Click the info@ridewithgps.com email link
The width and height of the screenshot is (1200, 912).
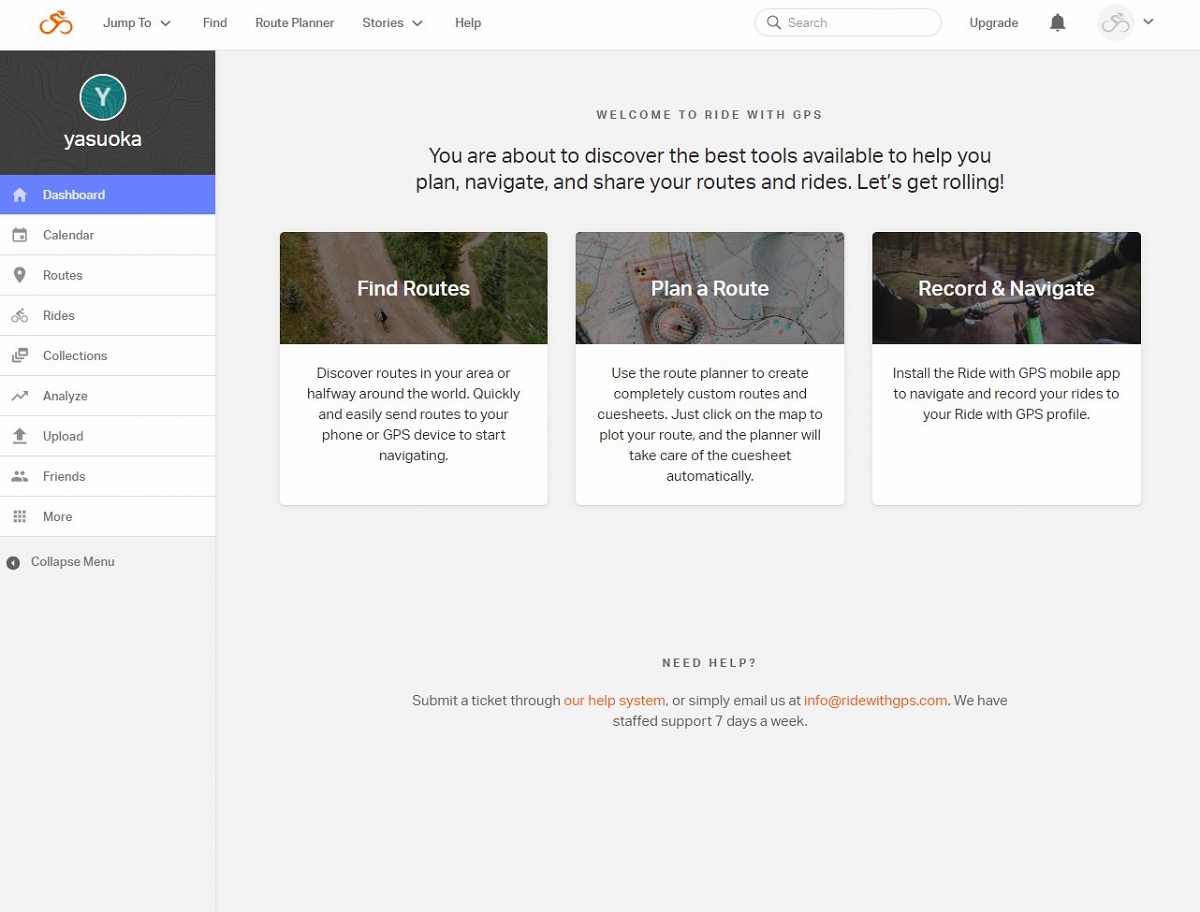pyautogui.click(x=875, y=700)
